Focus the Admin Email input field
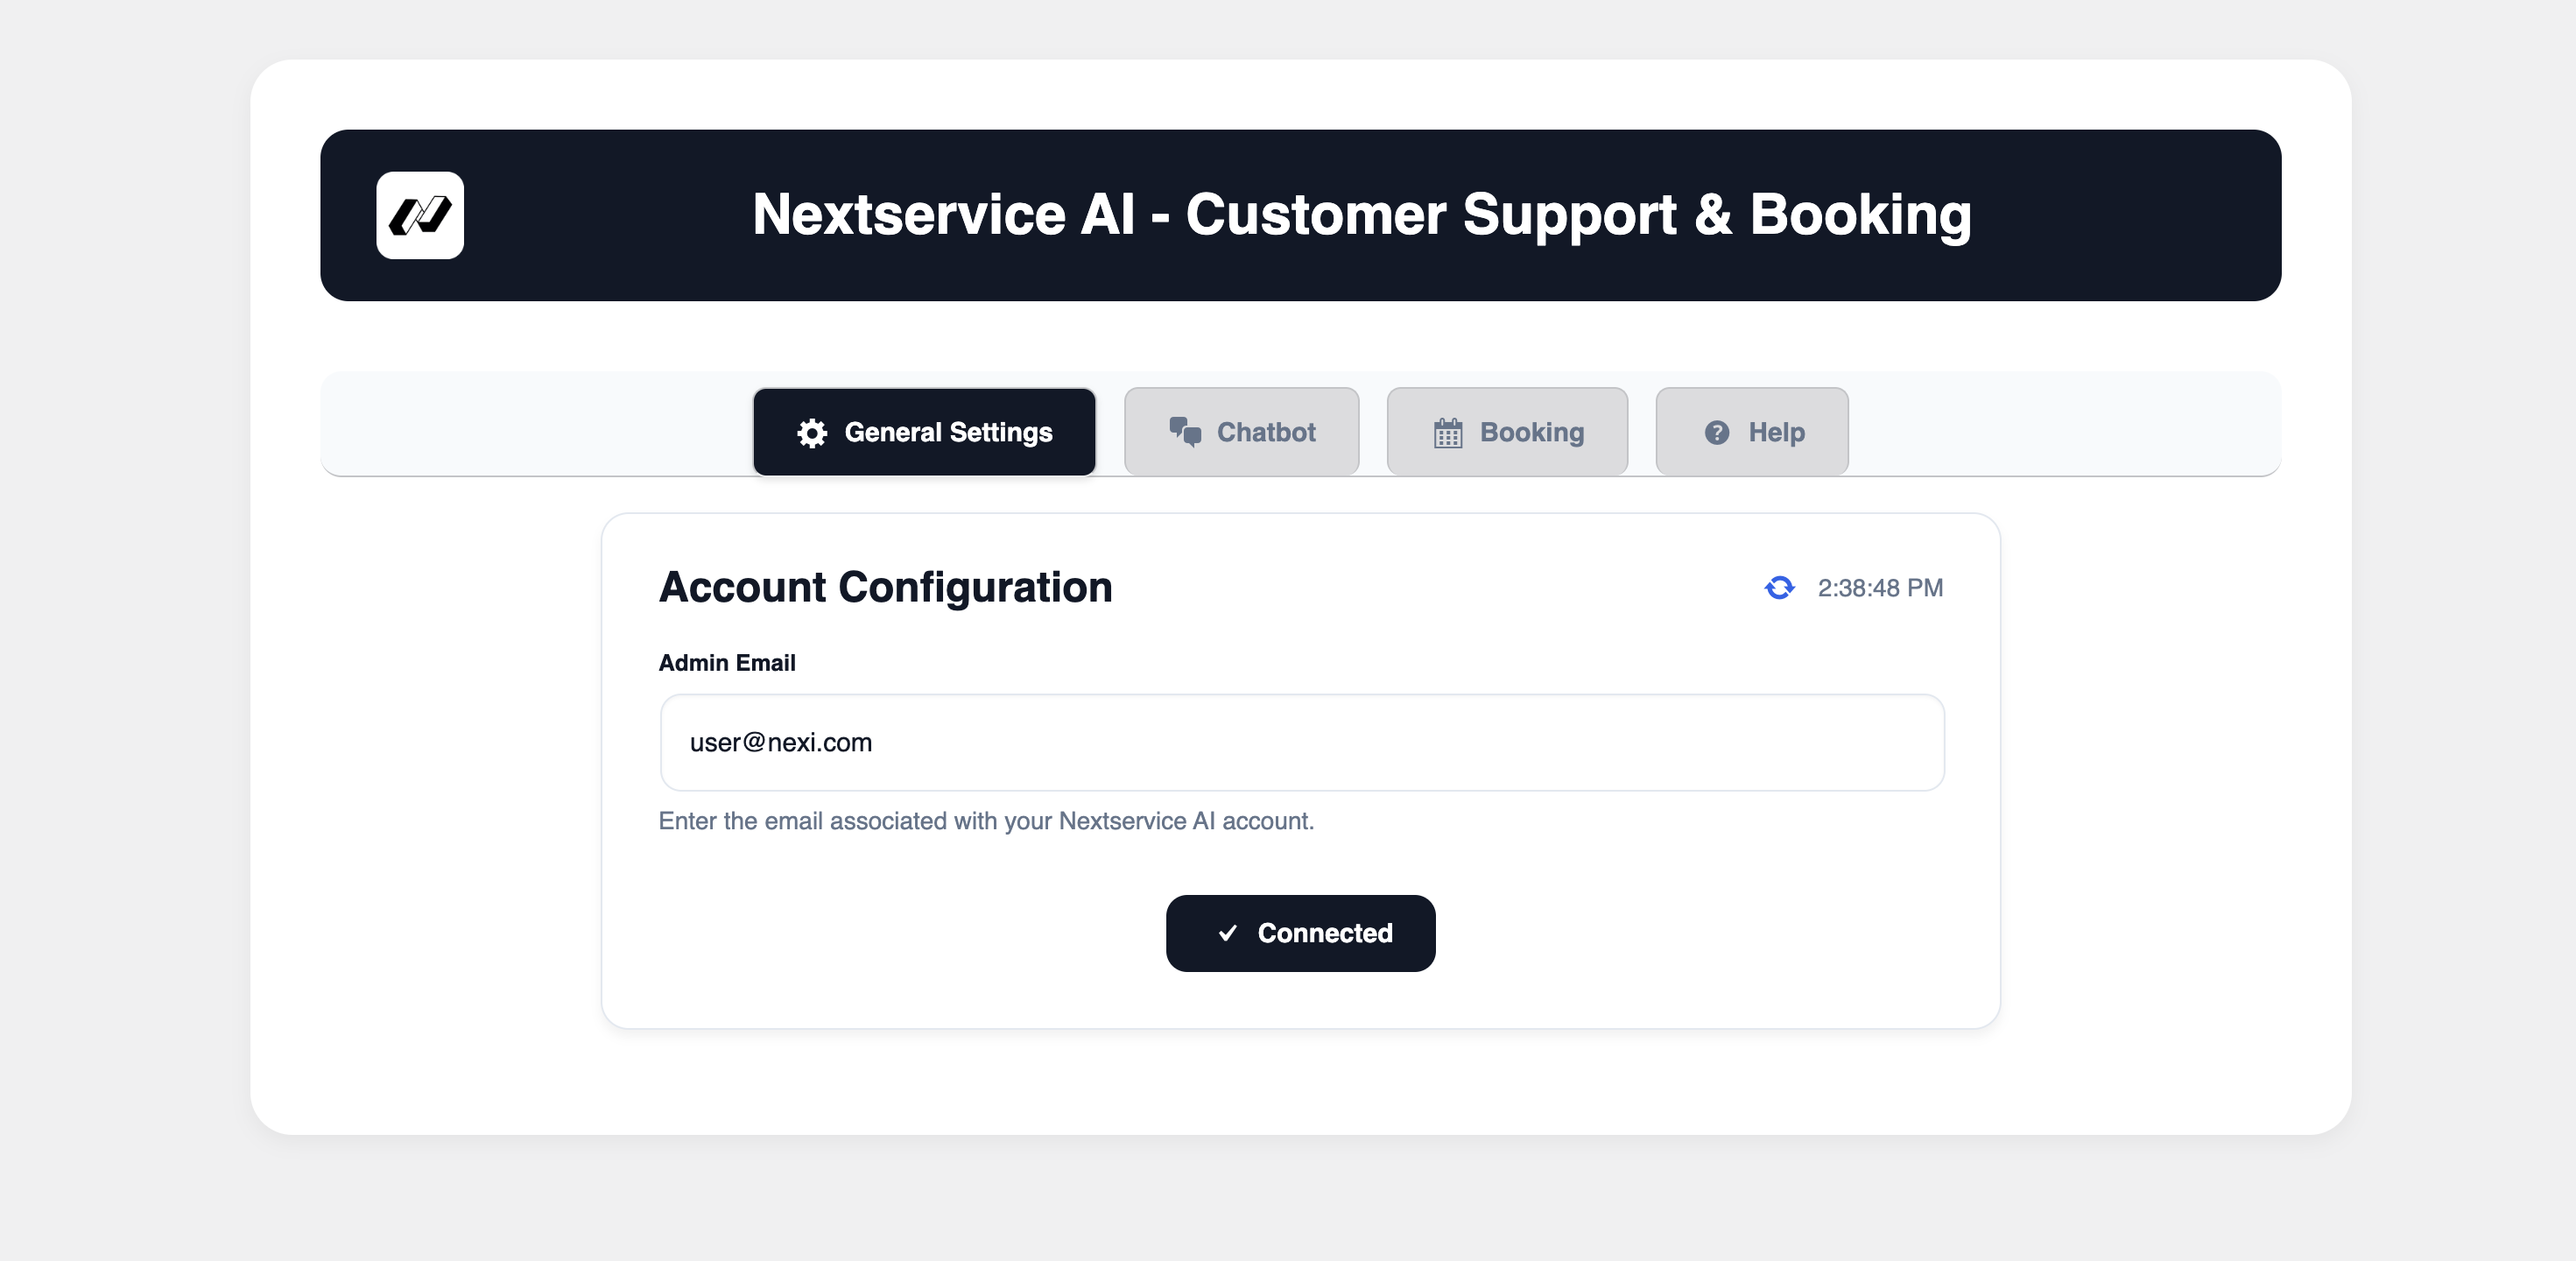Screen dimensions: 2576x1261 click(x=1302, y=743)
